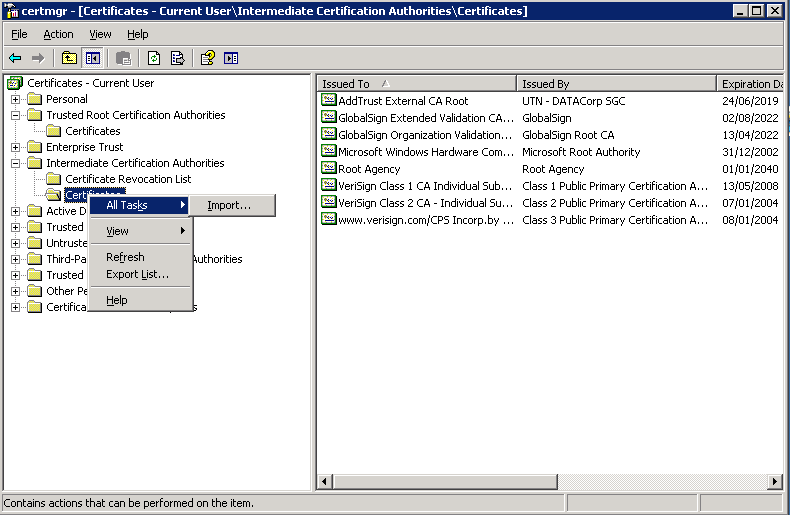Sort by the Expiration Date column header

click(751, 84)
